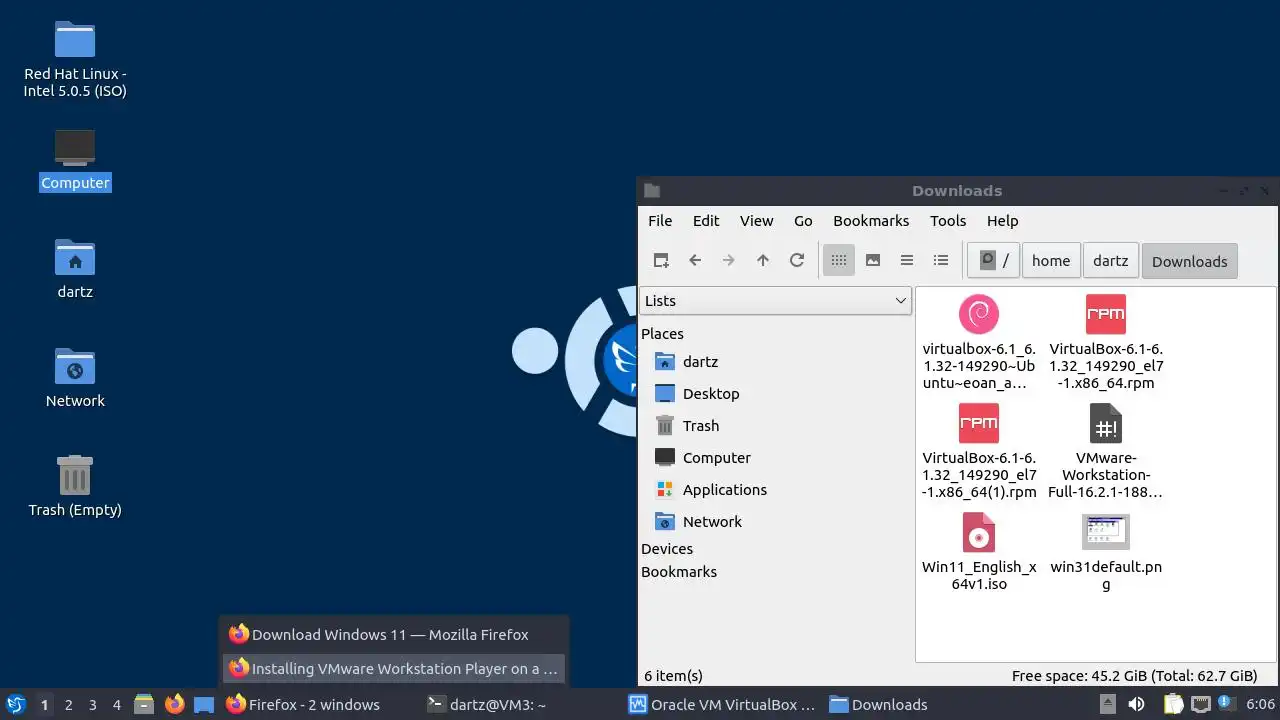Select VMware-Workstation-Full-16.2.1 script file
Screen dimensions: 1280x720
(x=1106, y=451)
